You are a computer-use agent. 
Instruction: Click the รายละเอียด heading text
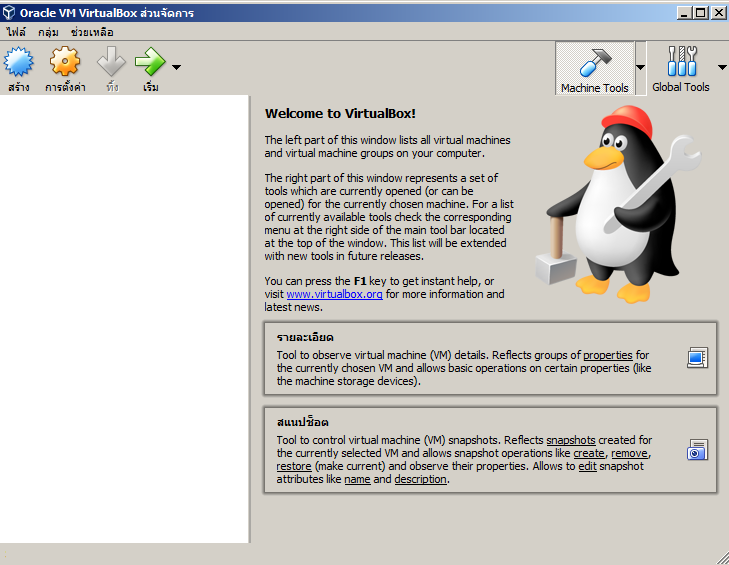click(x=305, y=337)
